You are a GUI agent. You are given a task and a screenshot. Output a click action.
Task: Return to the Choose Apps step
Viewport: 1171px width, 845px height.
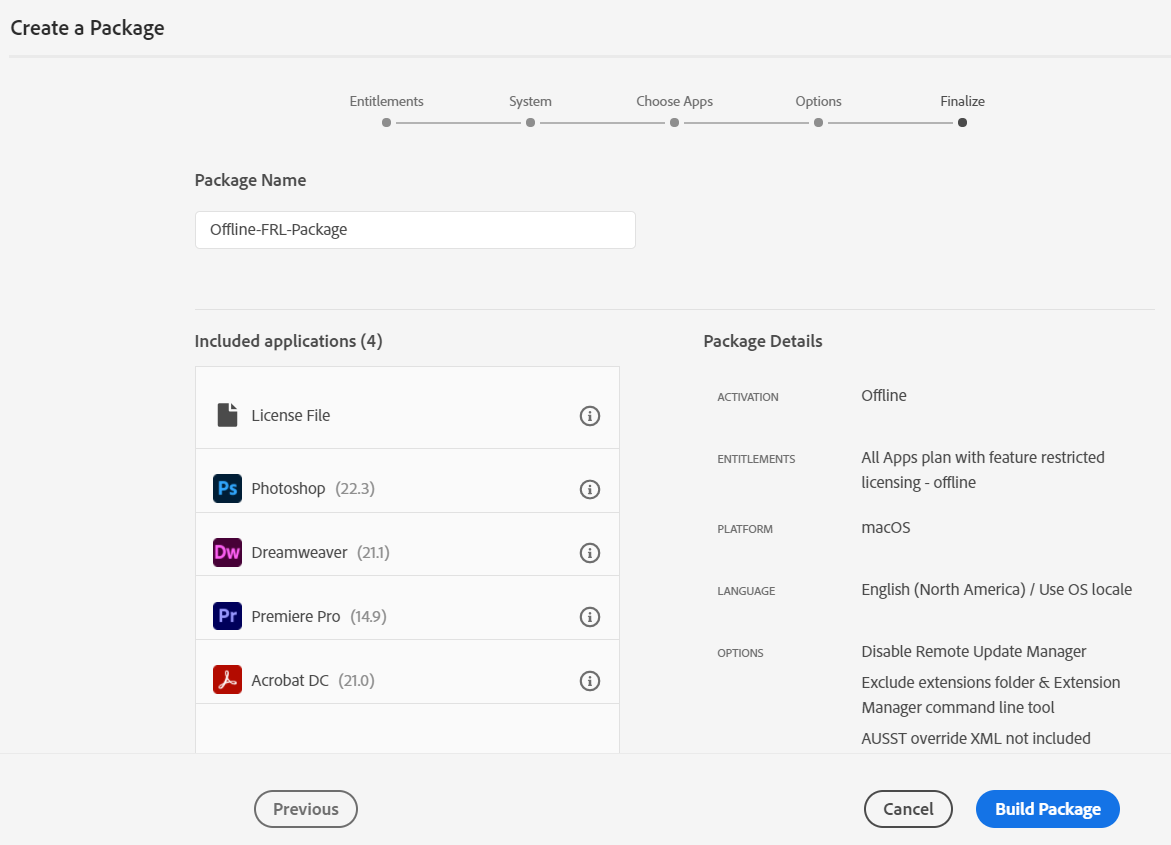point(675,122)
